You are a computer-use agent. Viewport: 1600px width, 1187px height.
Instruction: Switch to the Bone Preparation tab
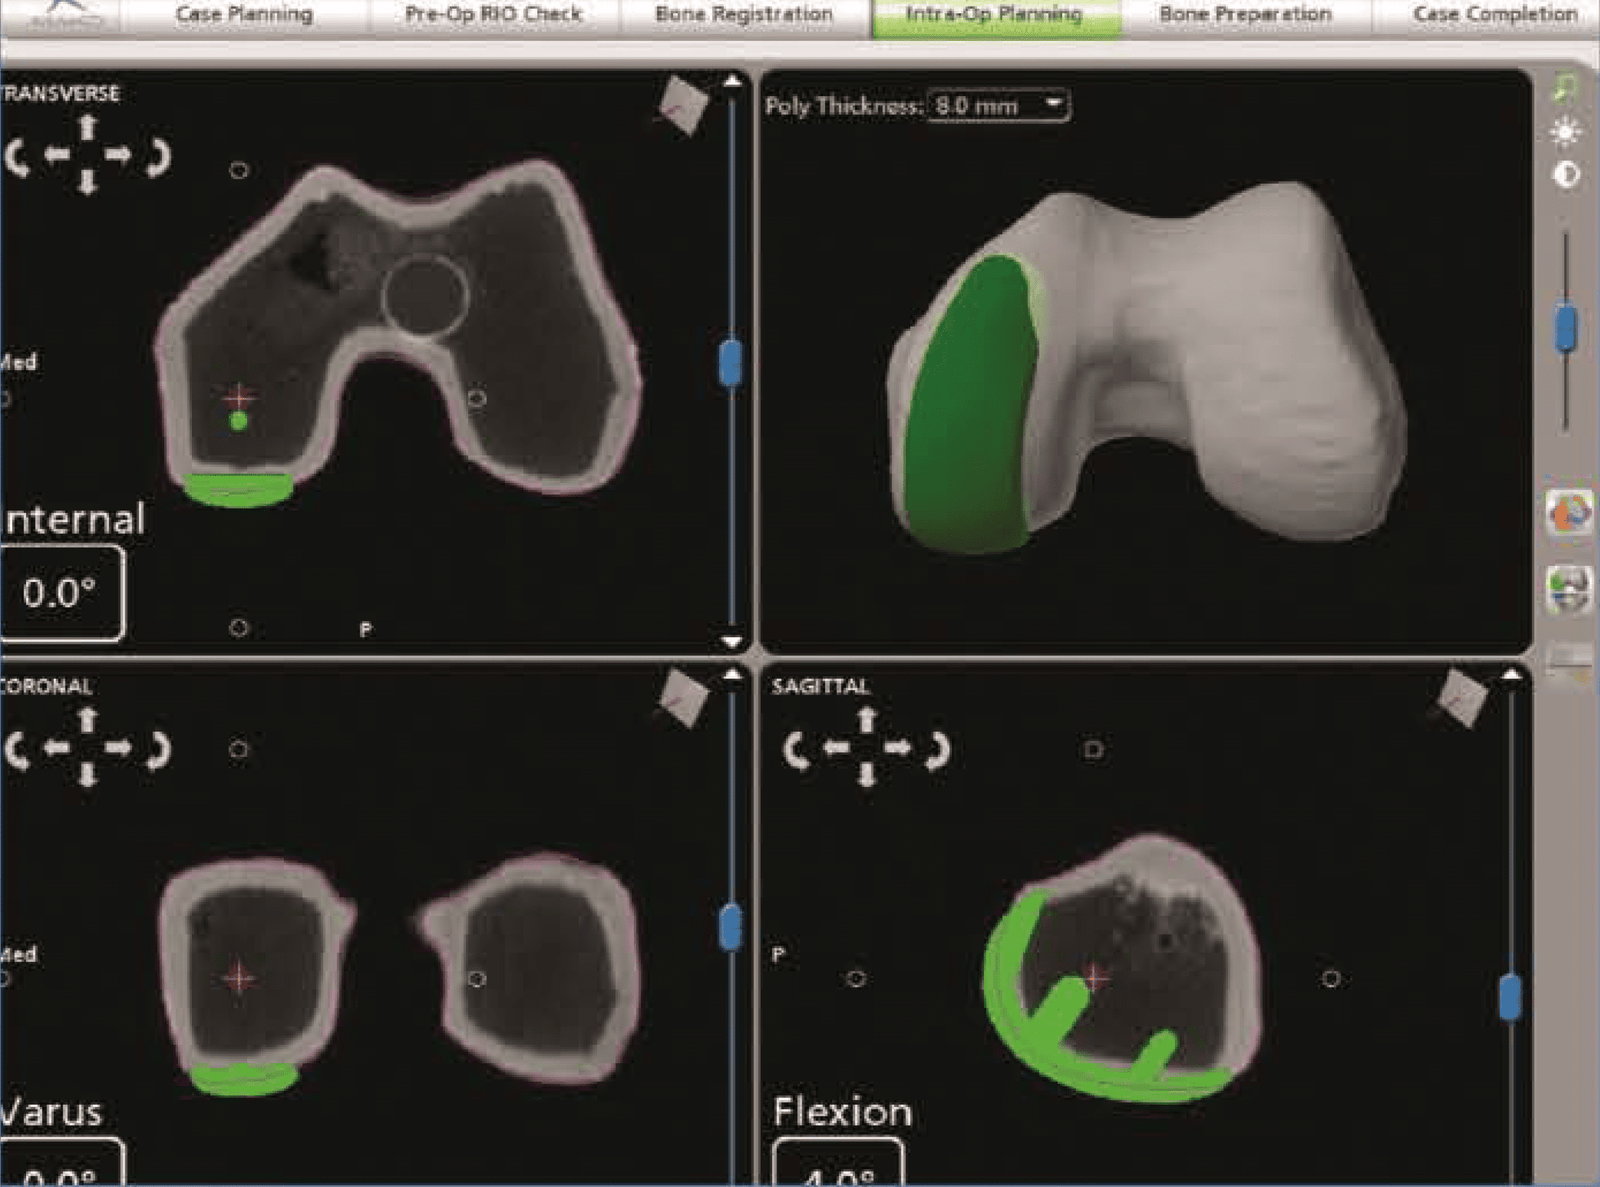point(1245,15)
